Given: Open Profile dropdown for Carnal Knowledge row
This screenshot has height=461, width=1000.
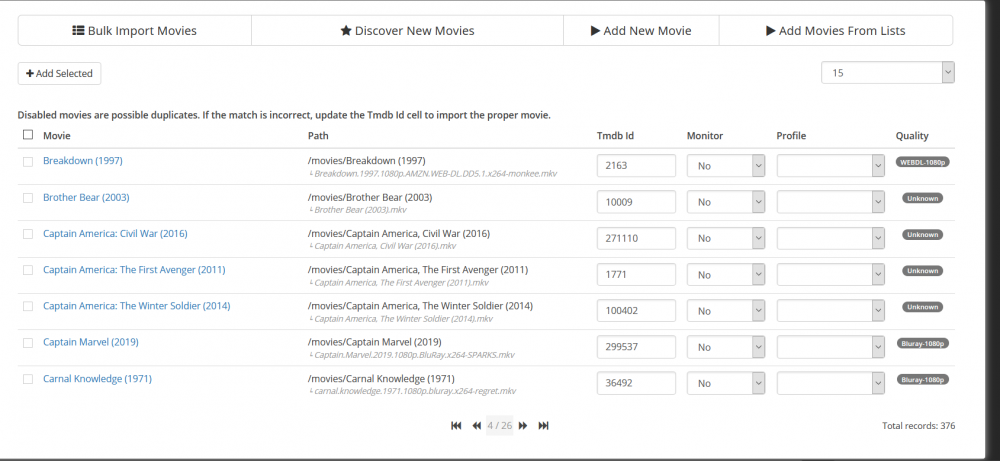Looking at the screenshot, I should pos(830,384).
